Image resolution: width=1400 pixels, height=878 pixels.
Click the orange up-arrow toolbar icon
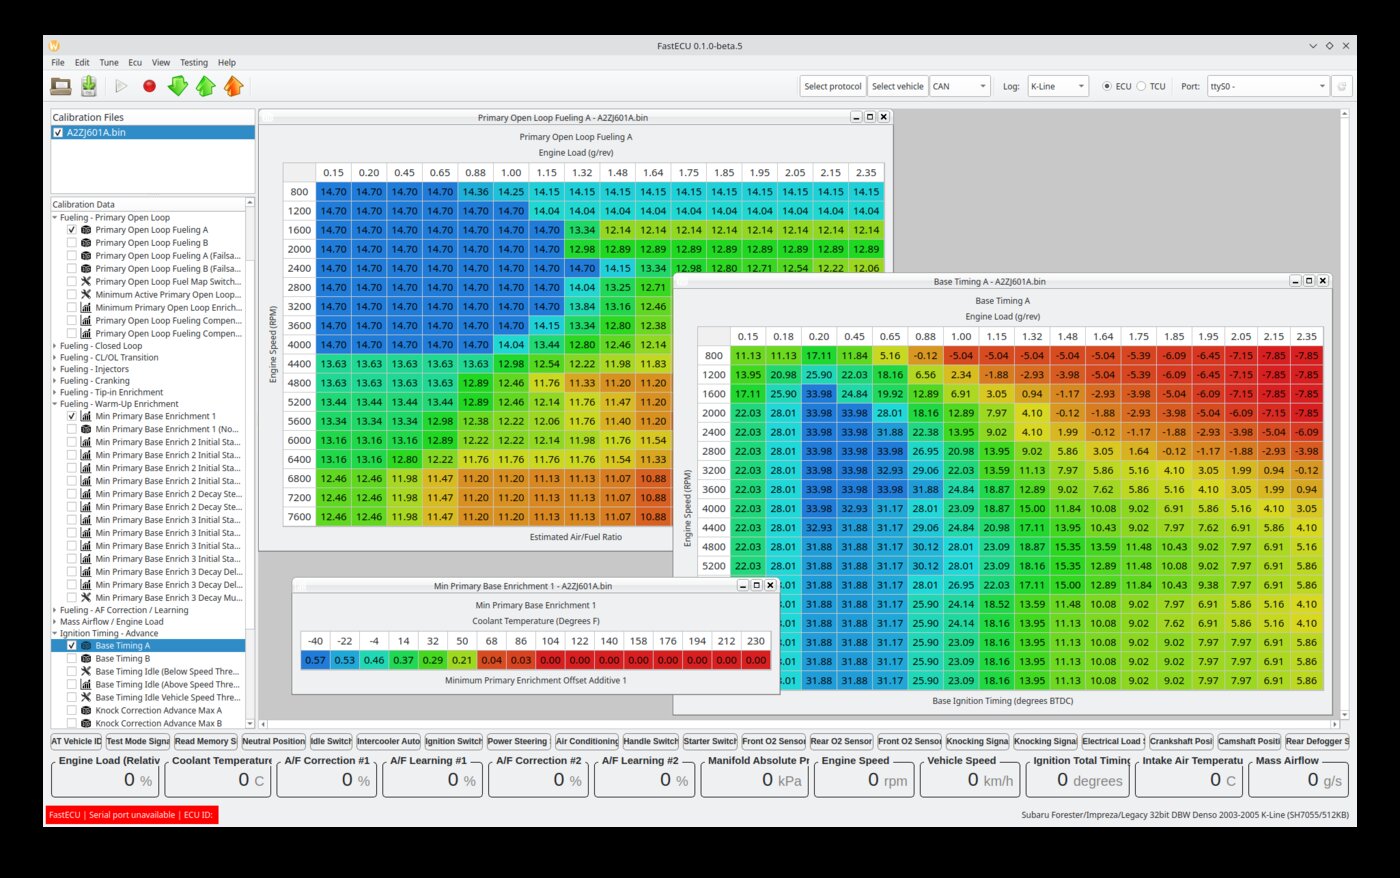tap(233, 86)
